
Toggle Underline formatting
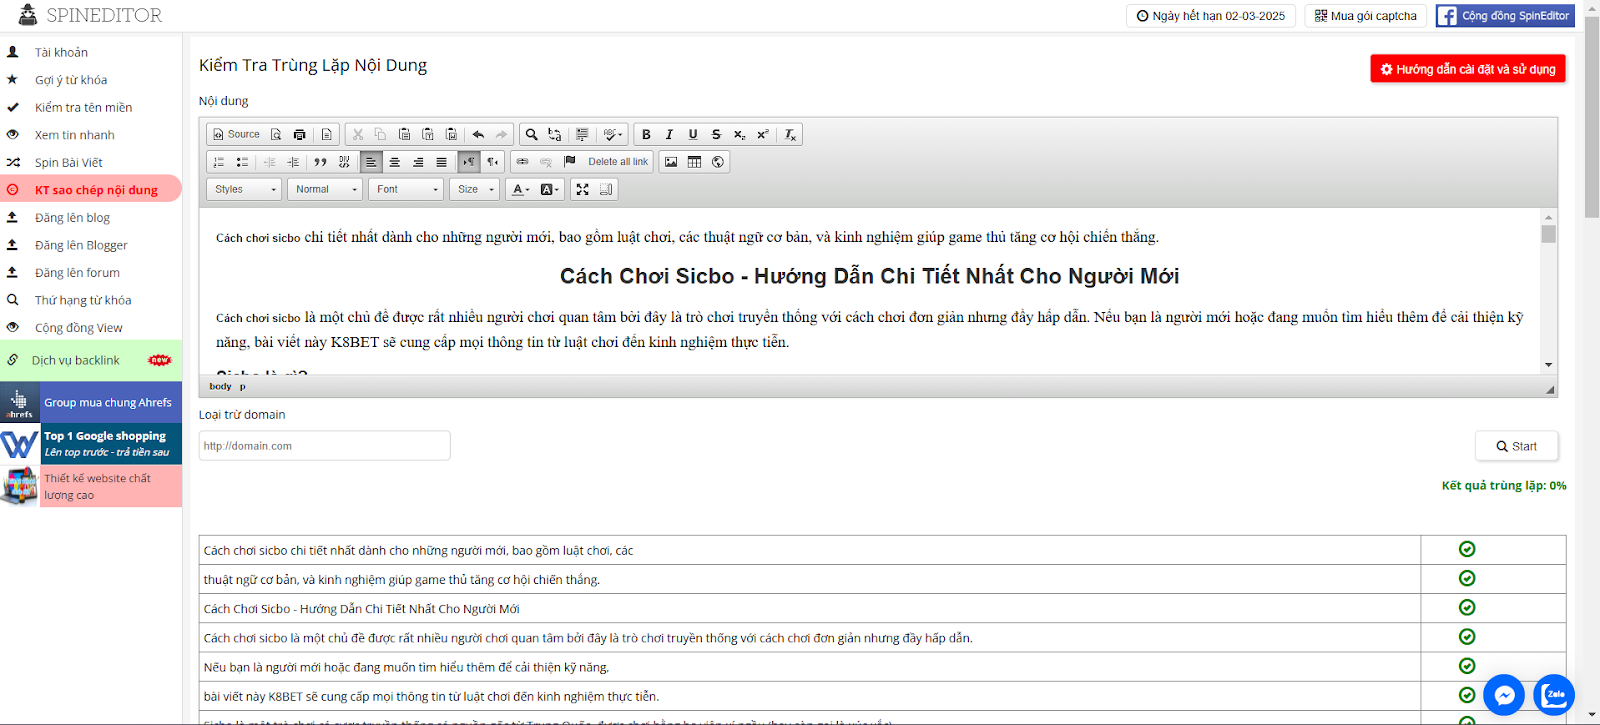(693, 134)
